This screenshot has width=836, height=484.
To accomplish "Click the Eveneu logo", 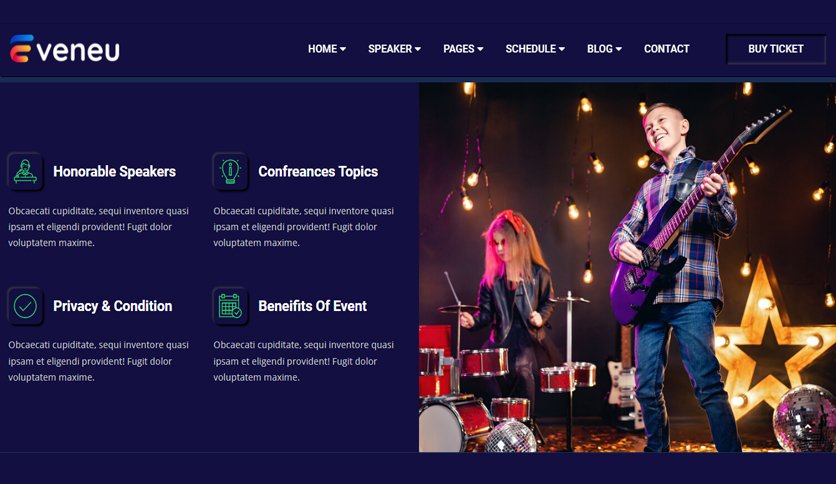I will [x=65, y=49].
